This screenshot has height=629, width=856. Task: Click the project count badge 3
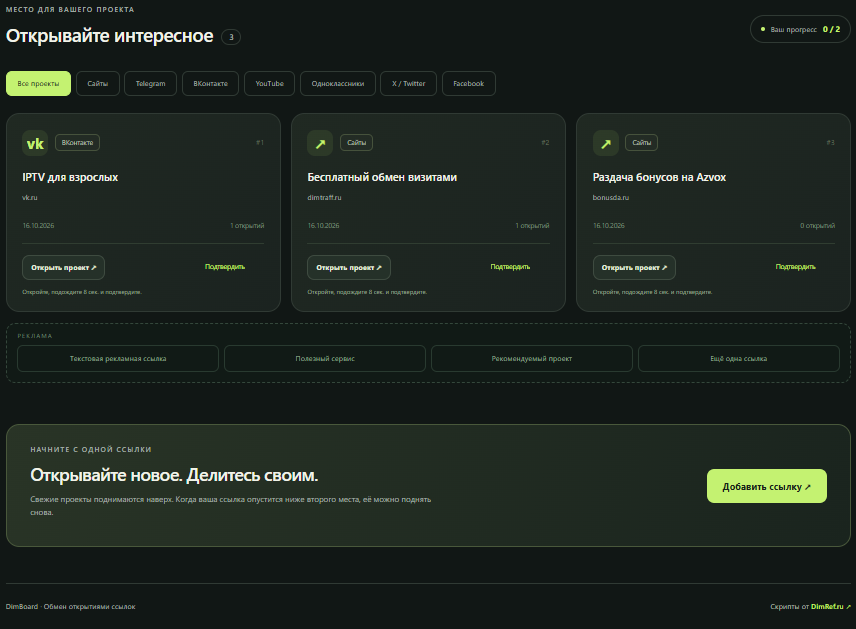coord(231,37)
